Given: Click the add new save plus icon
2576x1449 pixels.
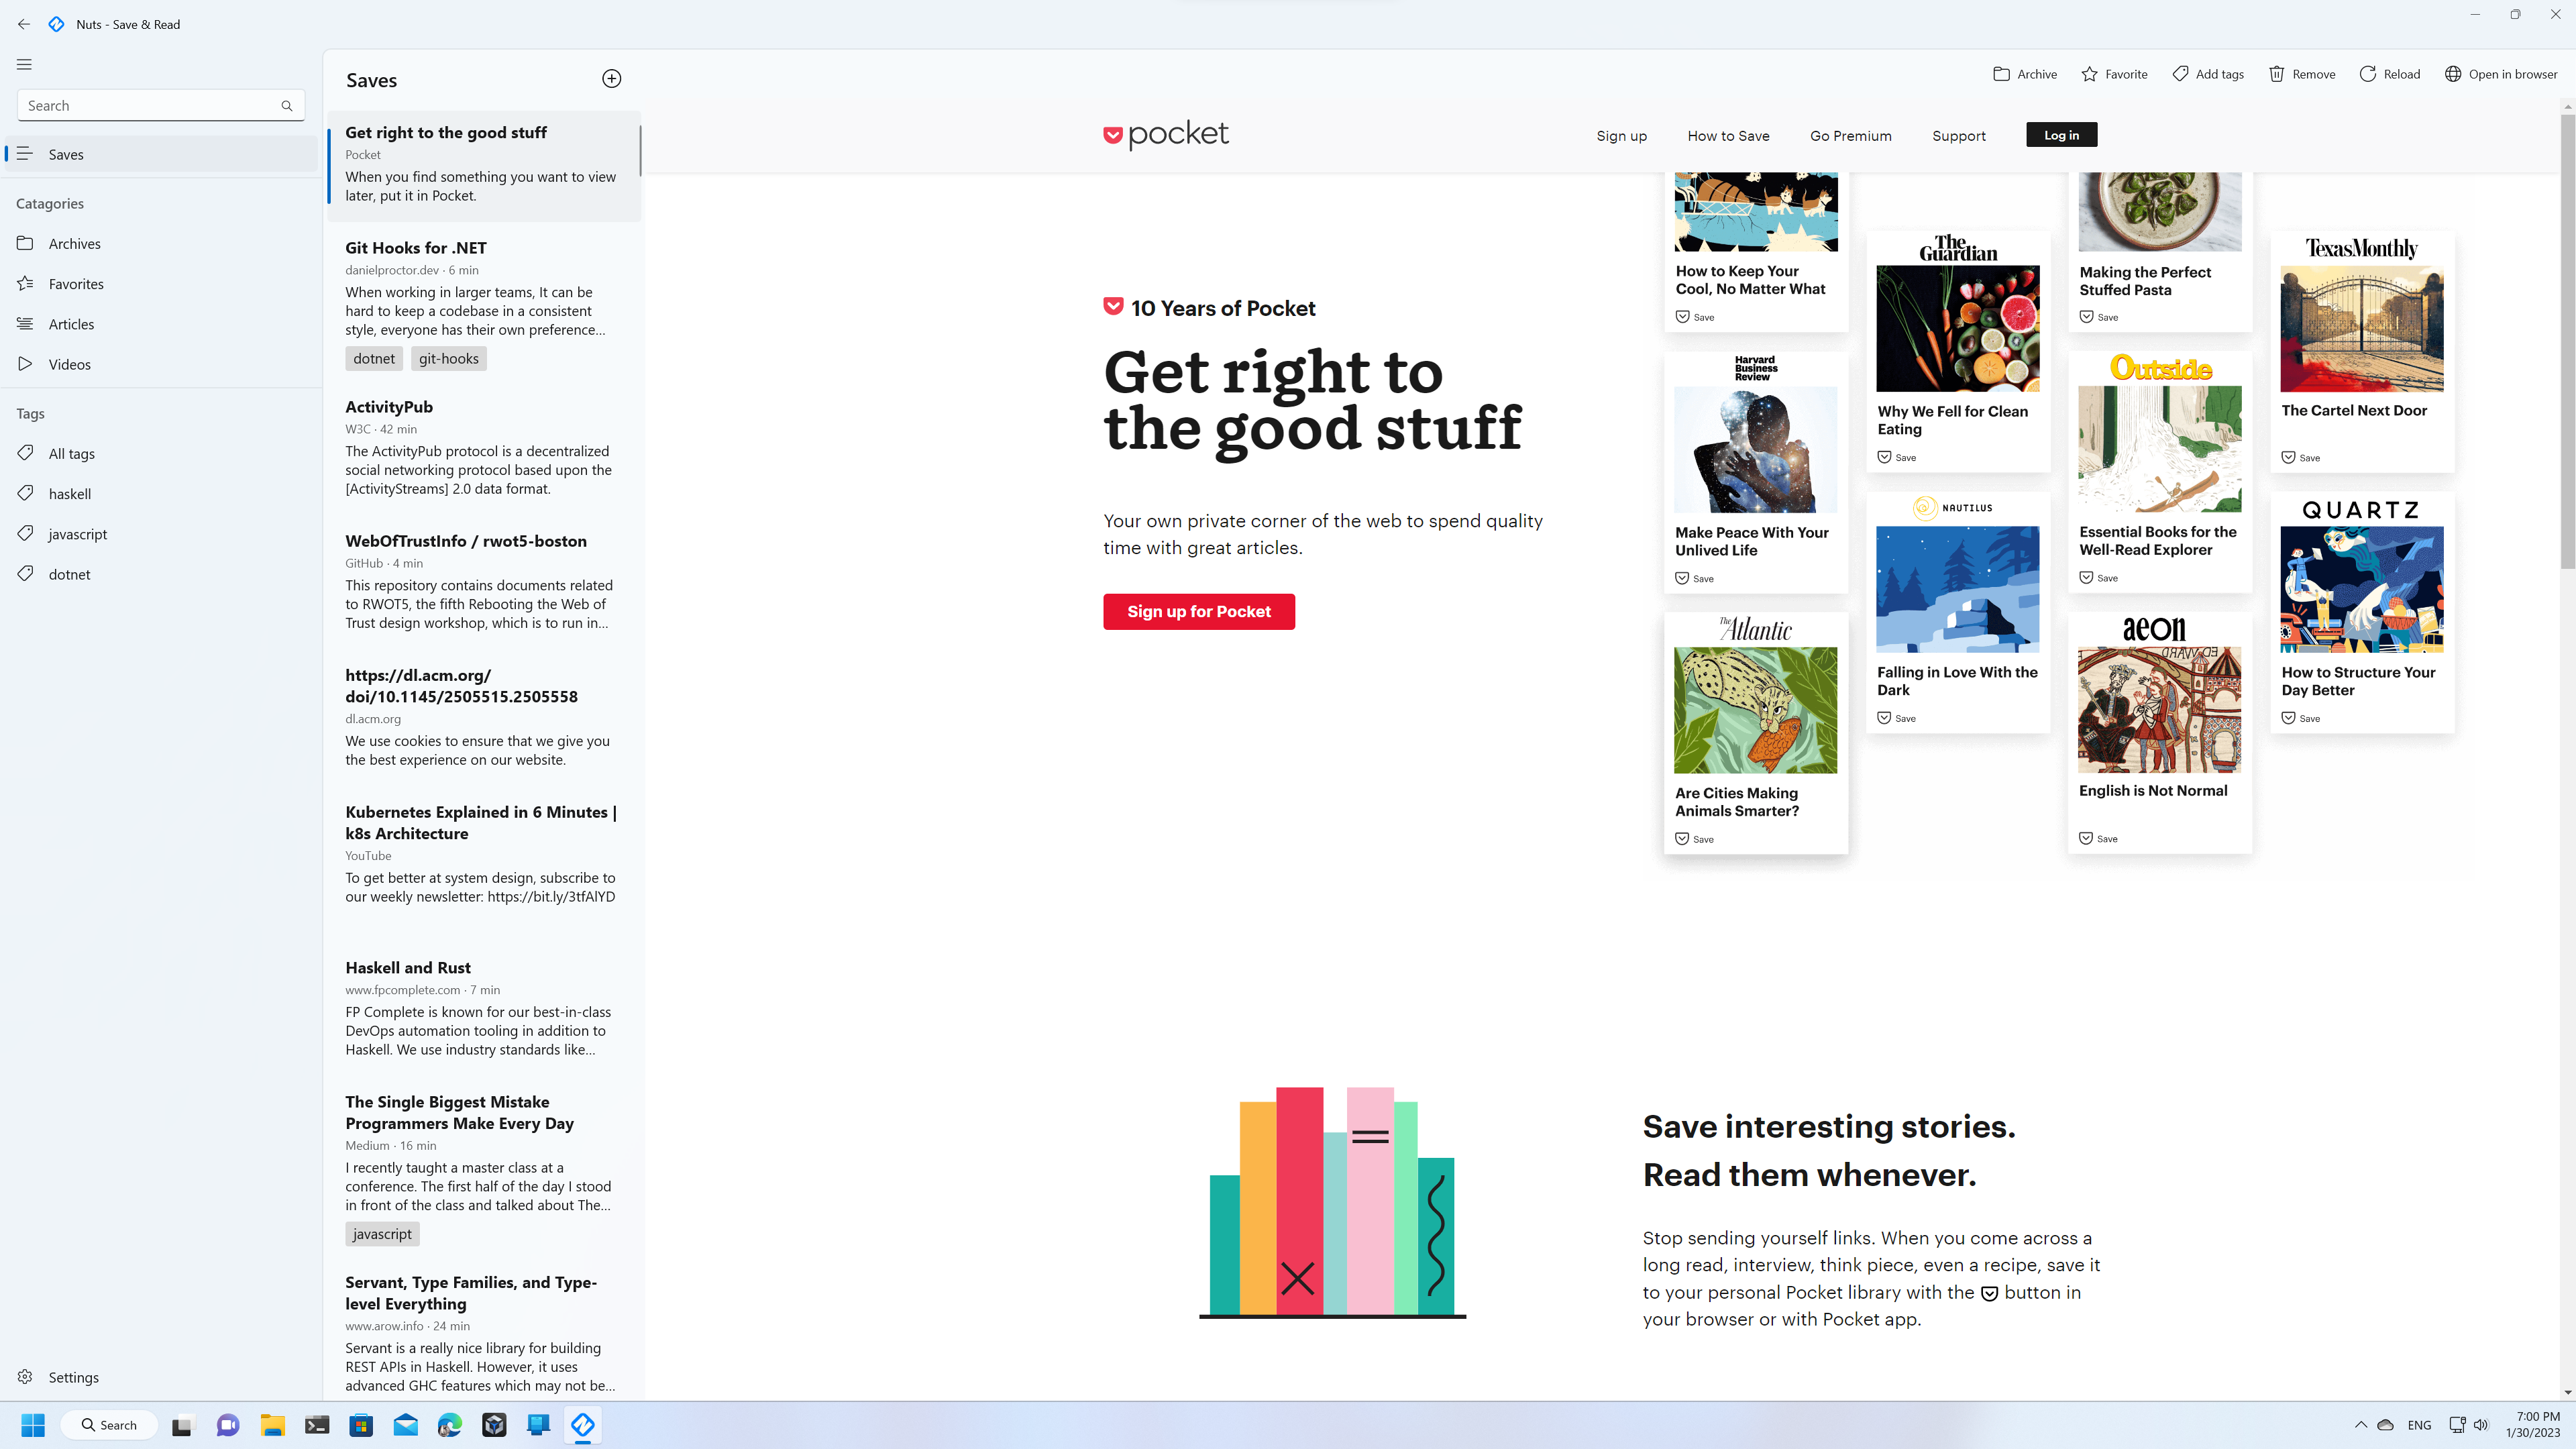Looking at the screenshot, I should [x=611, y=79].
